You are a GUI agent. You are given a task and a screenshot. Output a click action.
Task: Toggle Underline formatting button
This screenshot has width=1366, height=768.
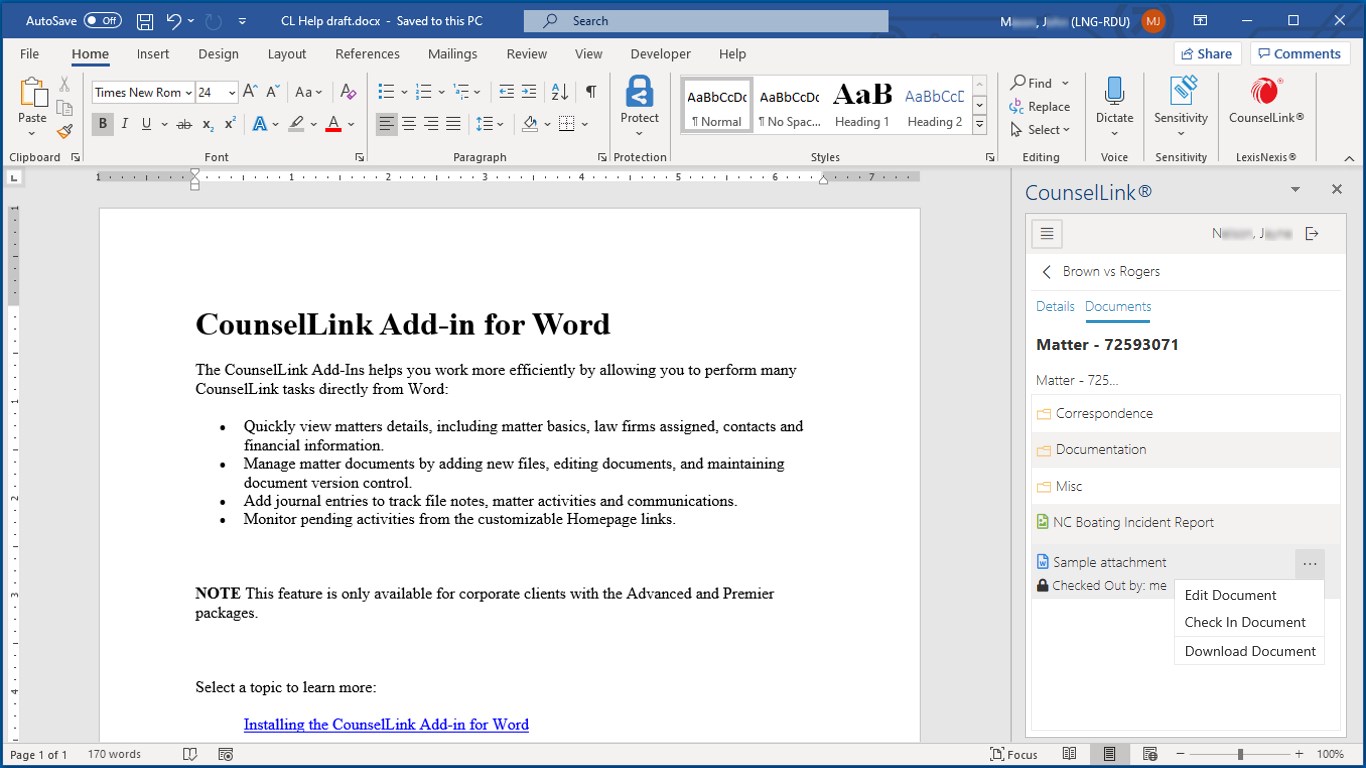coord(147,124)
